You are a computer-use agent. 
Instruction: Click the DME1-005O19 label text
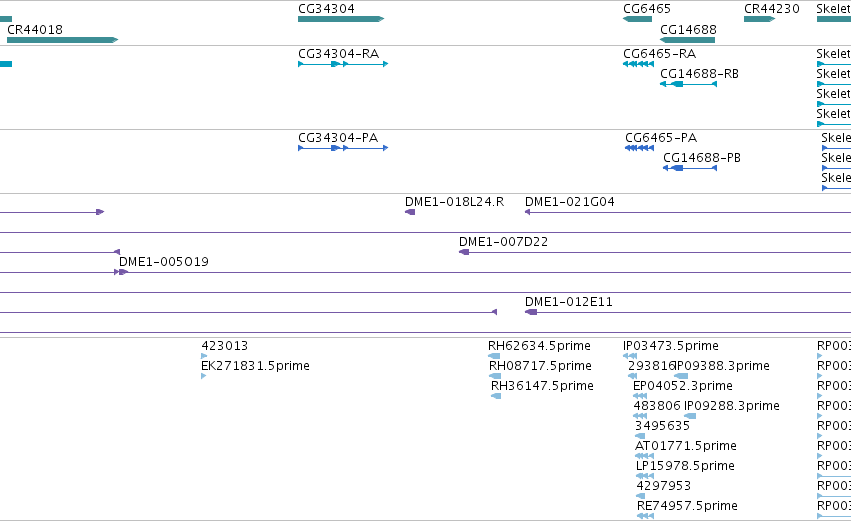164,262
